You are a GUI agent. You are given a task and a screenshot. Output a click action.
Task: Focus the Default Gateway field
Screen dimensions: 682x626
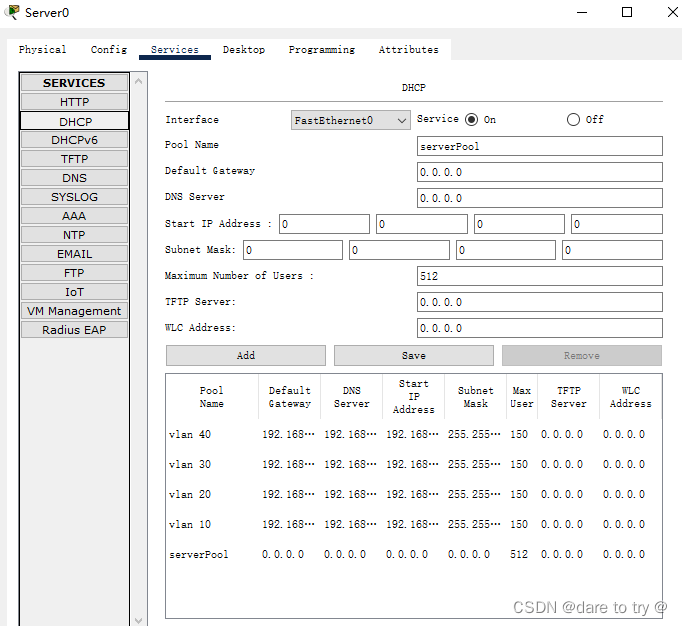tap(539, 172)
